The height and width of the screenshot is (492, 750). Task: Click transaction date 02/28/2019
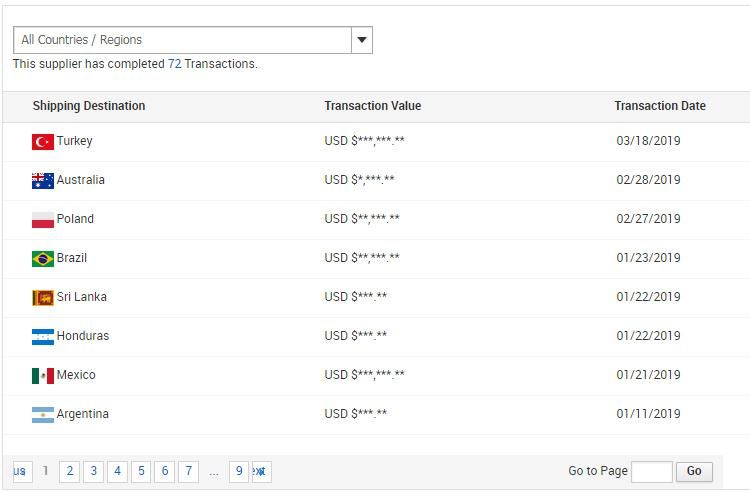click(x=648, y=180)
